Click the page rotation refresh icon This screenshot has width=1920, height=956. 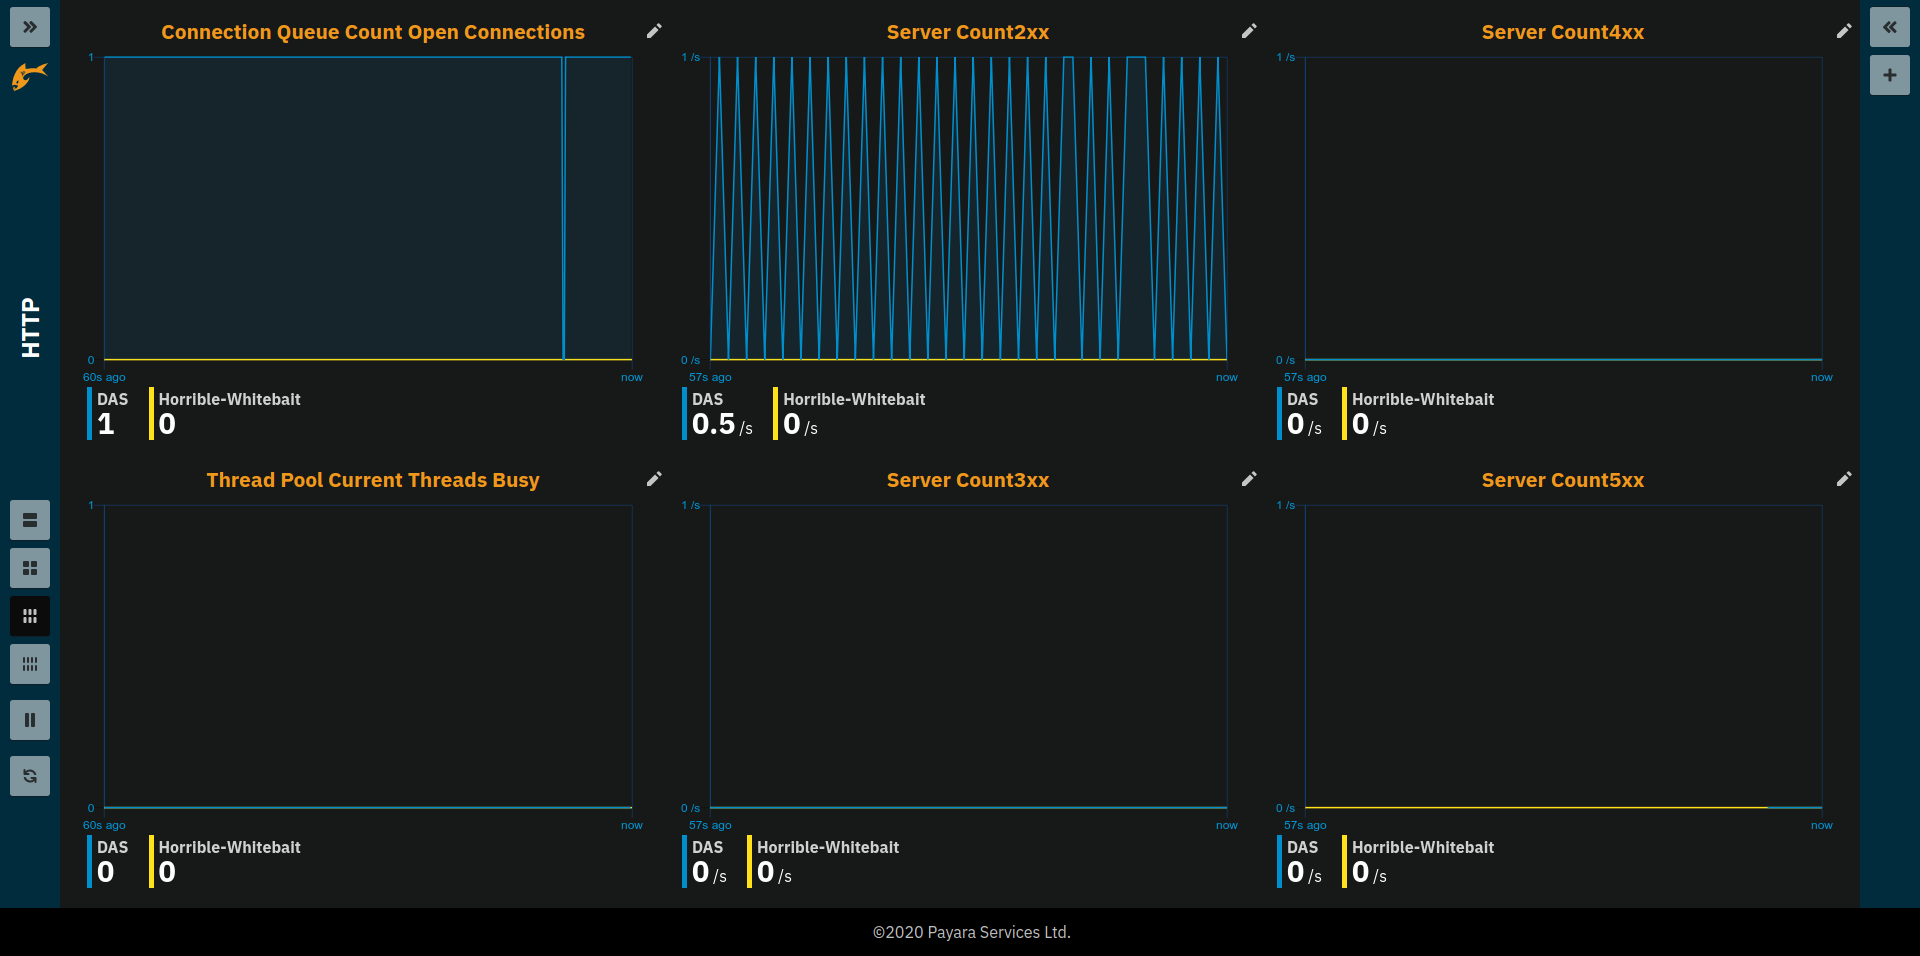pyautogui.click(x=30, y=776)
